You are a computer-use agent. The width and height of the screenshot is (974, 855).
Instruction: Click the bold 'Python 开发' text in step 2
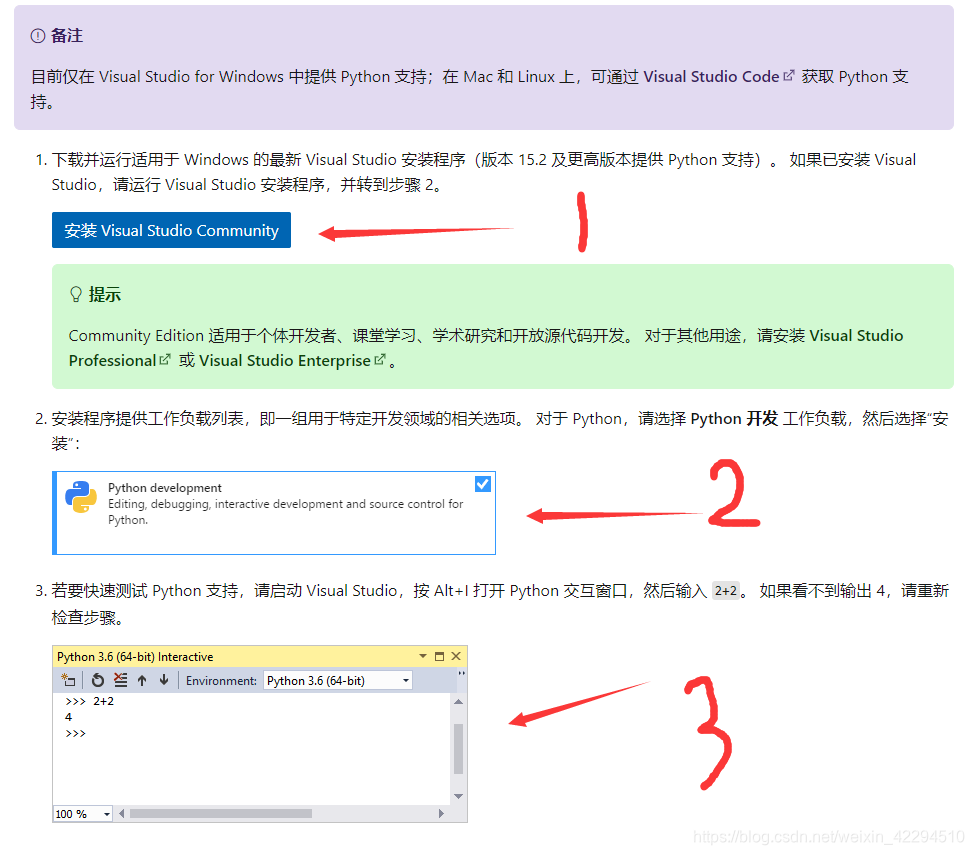pos(734,419)
